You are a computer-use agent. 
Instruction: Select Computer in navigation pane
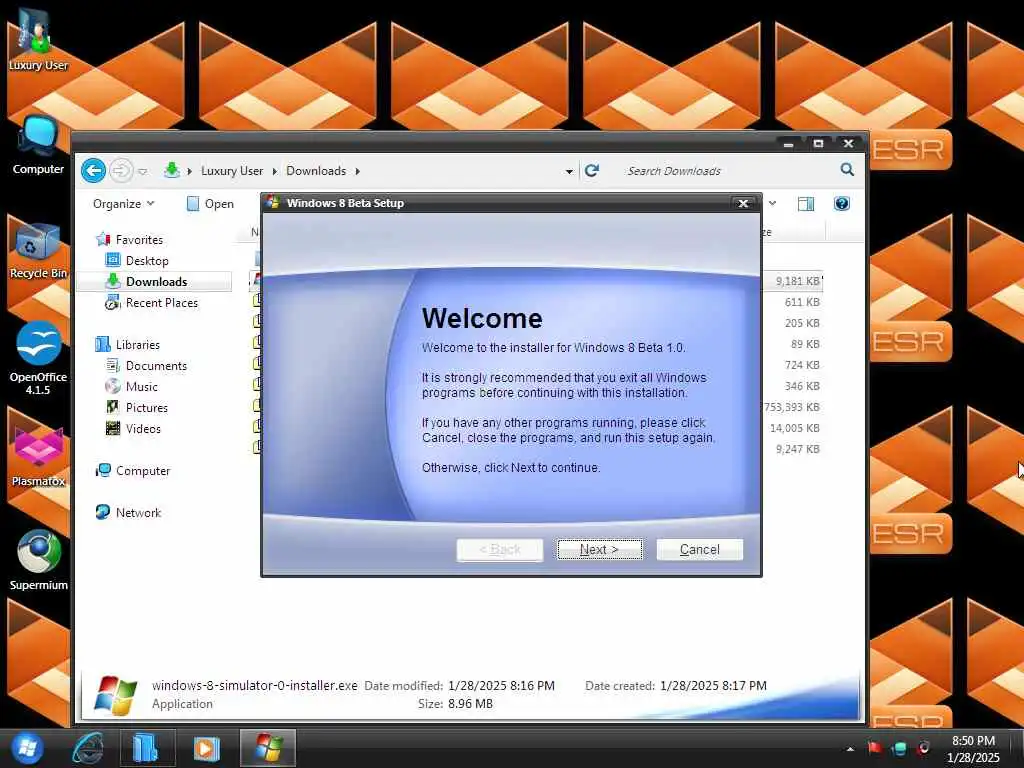click(x=133, y=470)
